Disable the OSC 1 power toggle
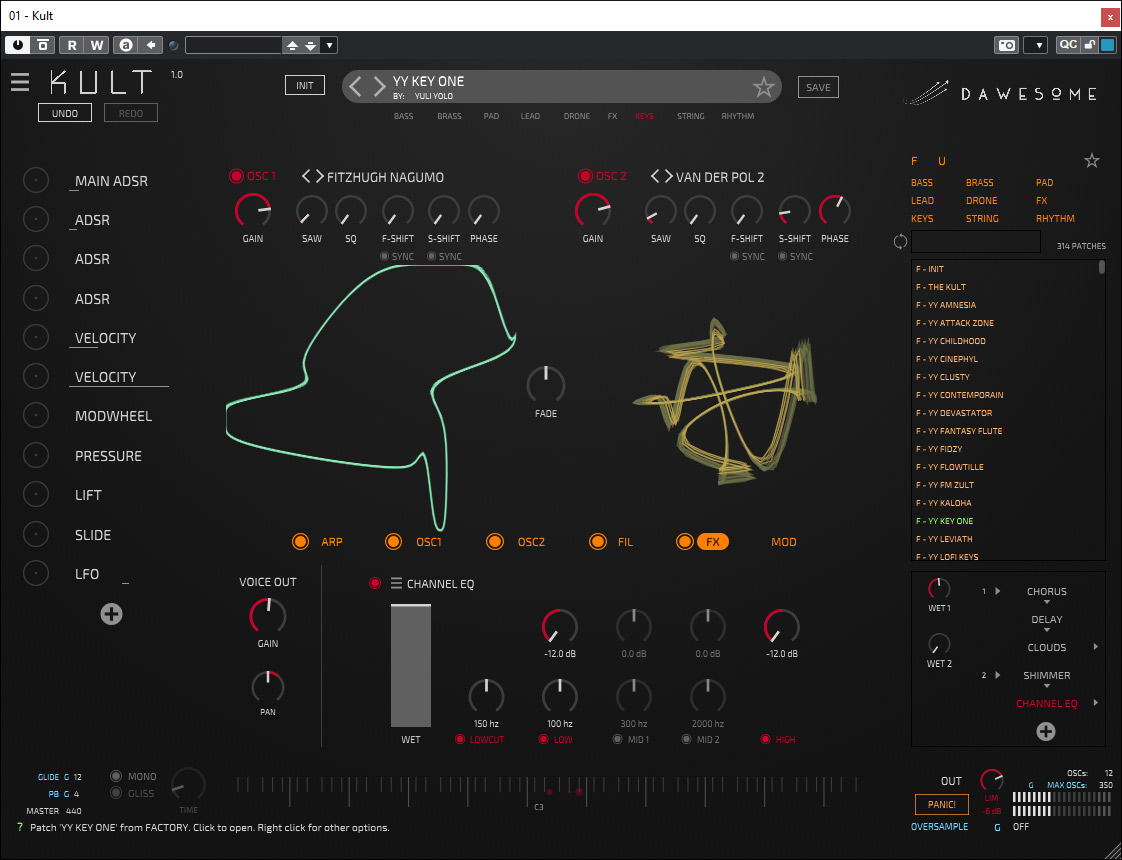 point(237,177)
